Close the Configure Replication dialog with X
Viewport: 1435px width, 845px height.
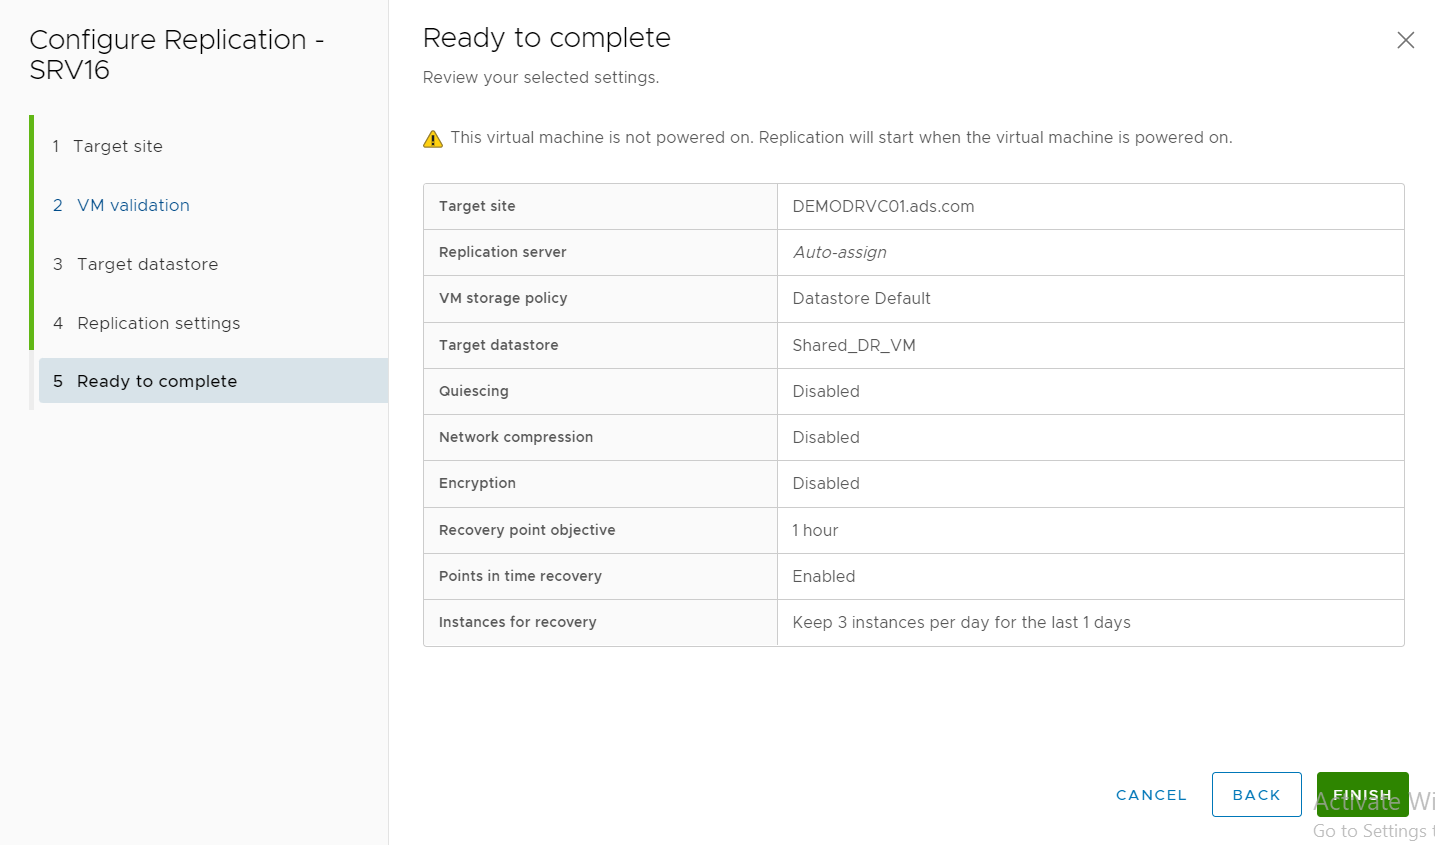point(1405,40)
